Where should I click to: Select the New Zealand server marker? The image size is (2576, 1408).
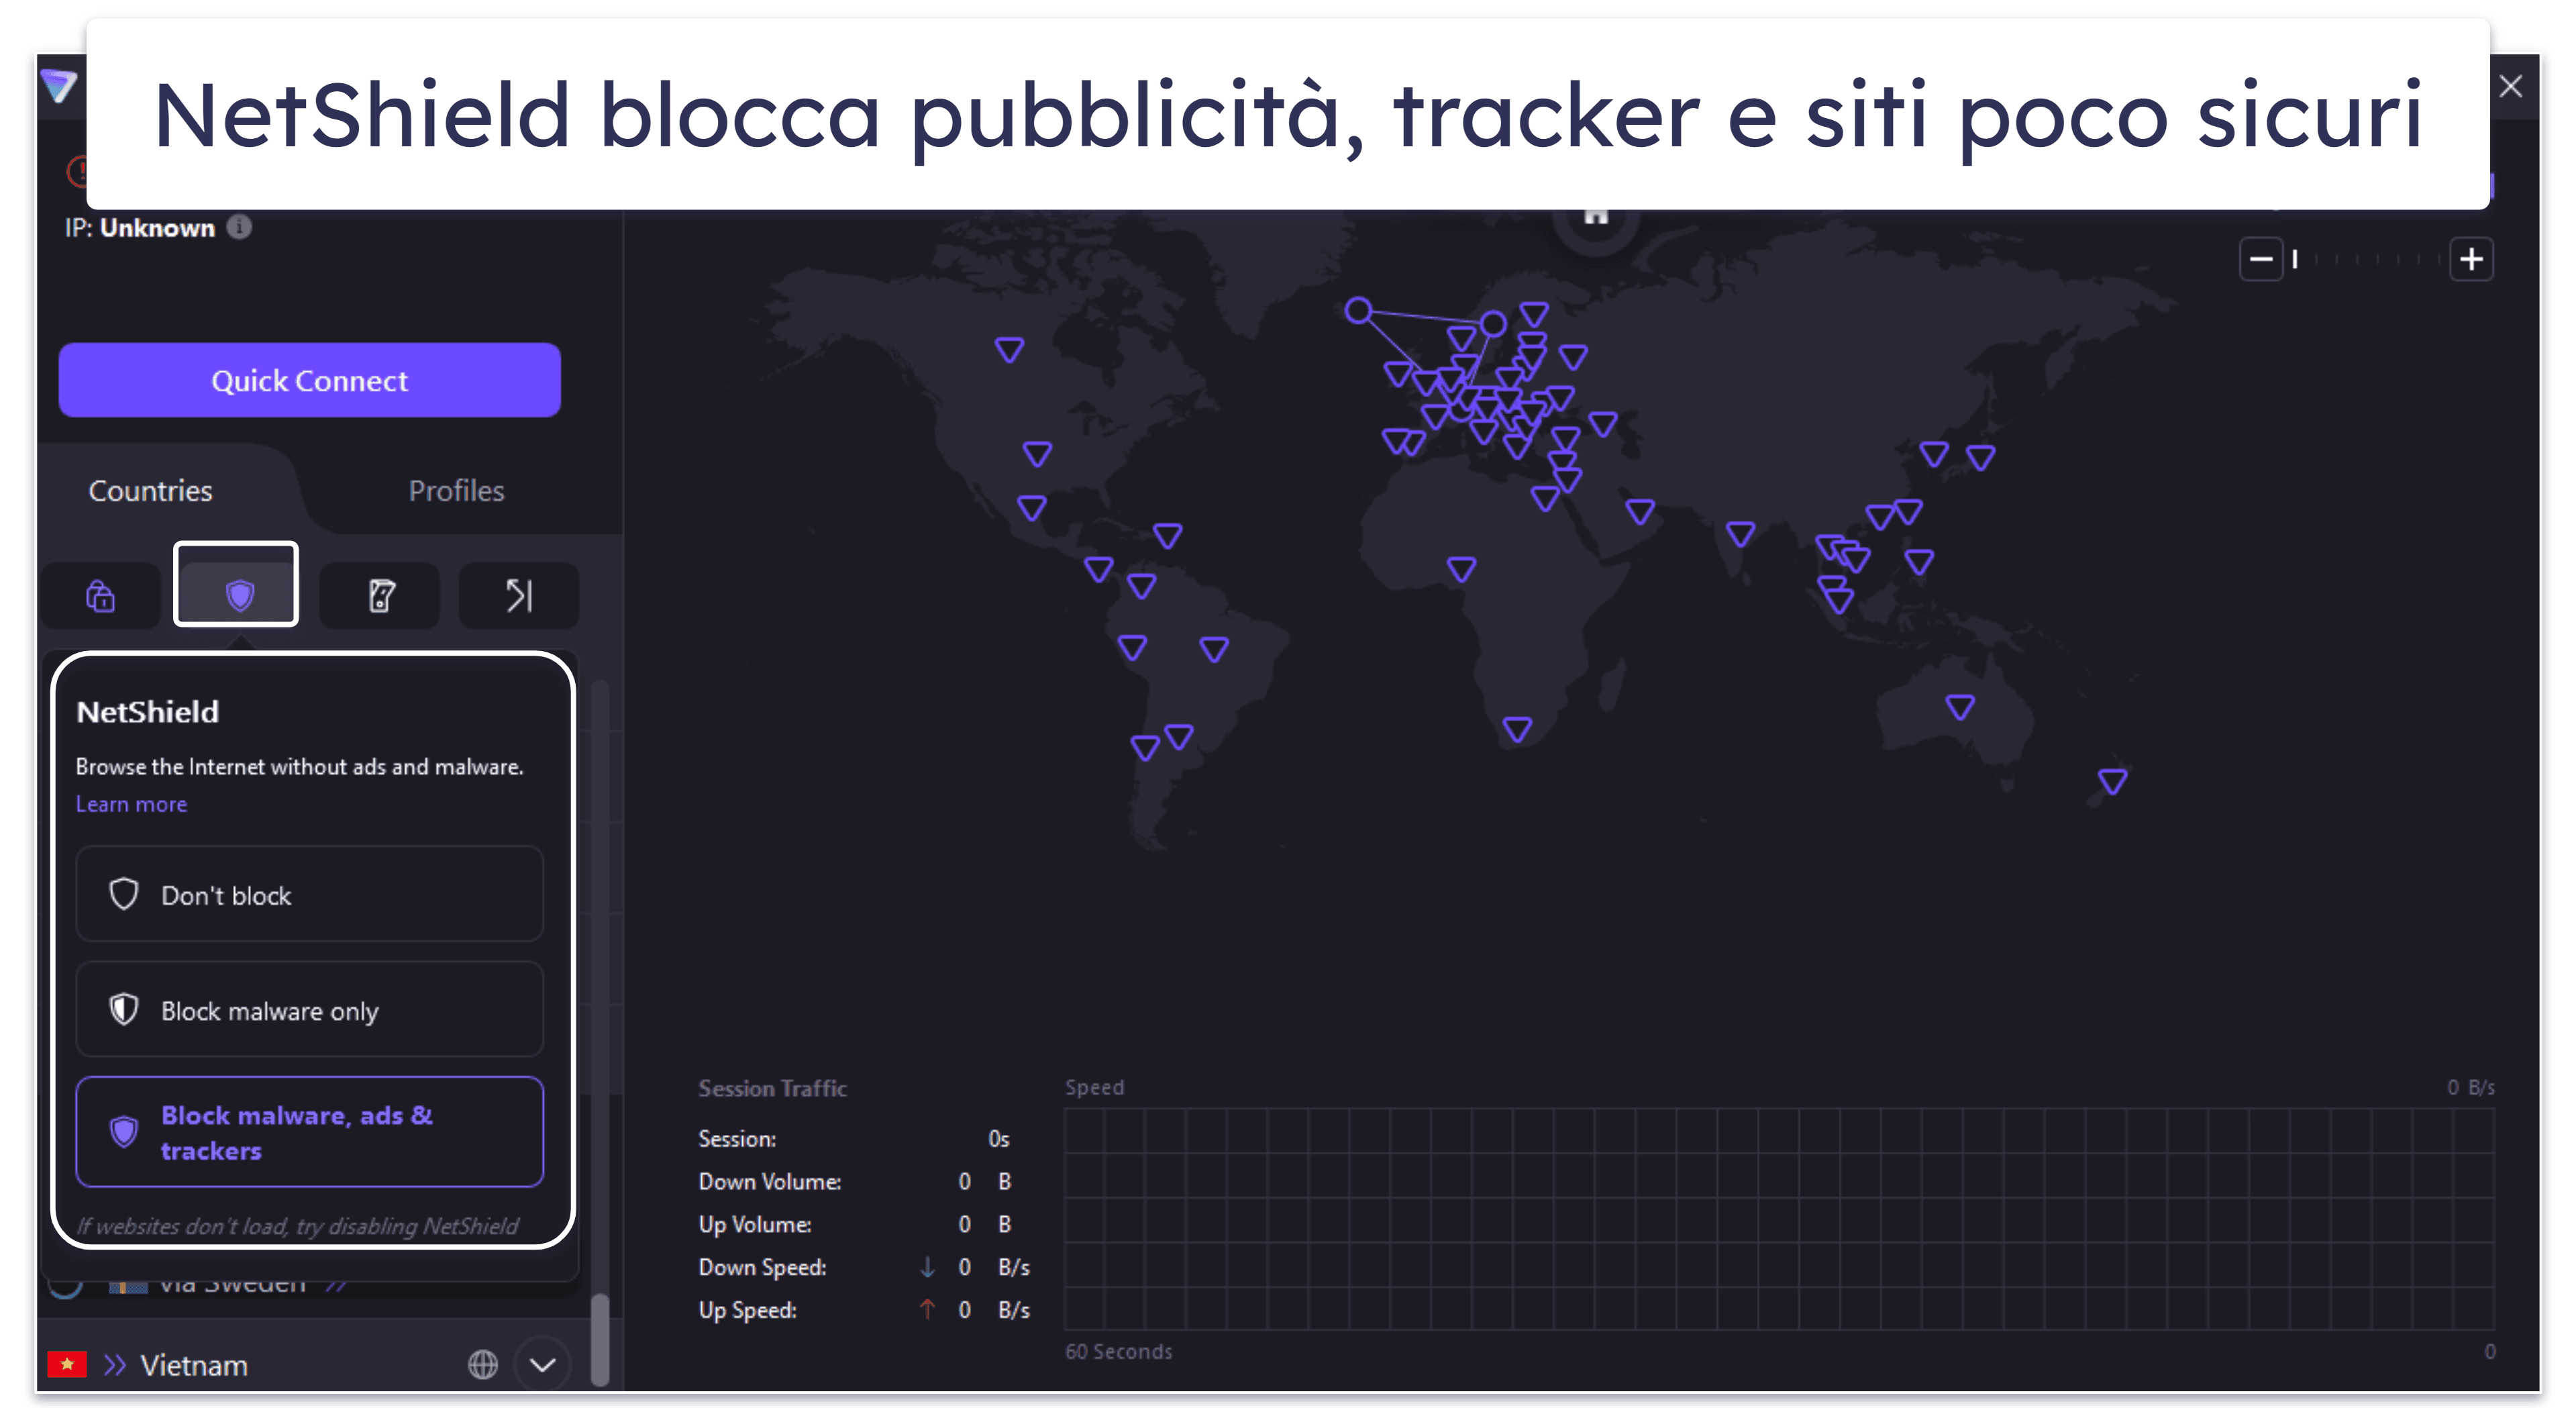point(2112,781)
